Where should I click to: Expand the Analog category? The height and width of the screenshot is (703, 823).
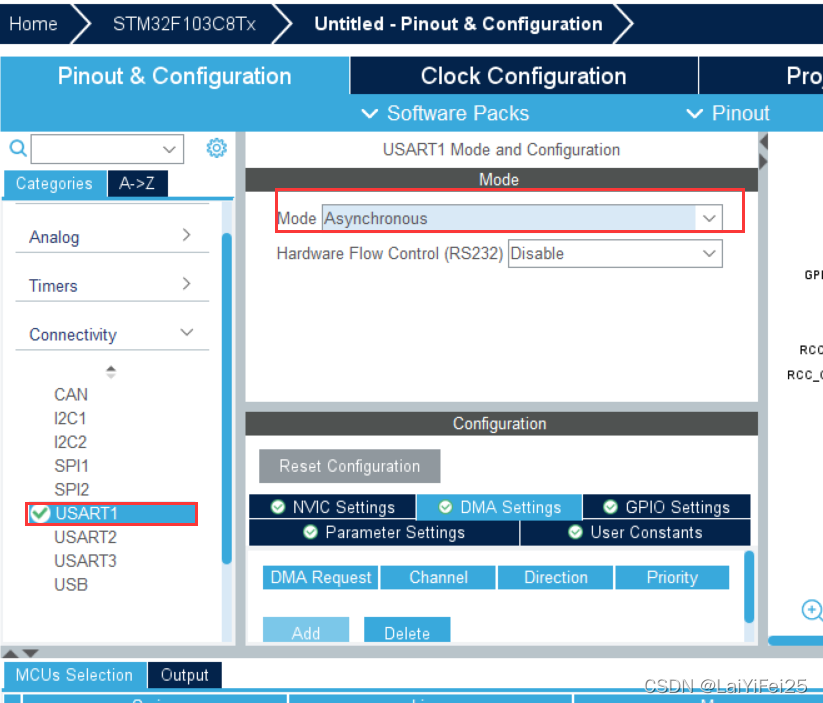click(112, 237)
